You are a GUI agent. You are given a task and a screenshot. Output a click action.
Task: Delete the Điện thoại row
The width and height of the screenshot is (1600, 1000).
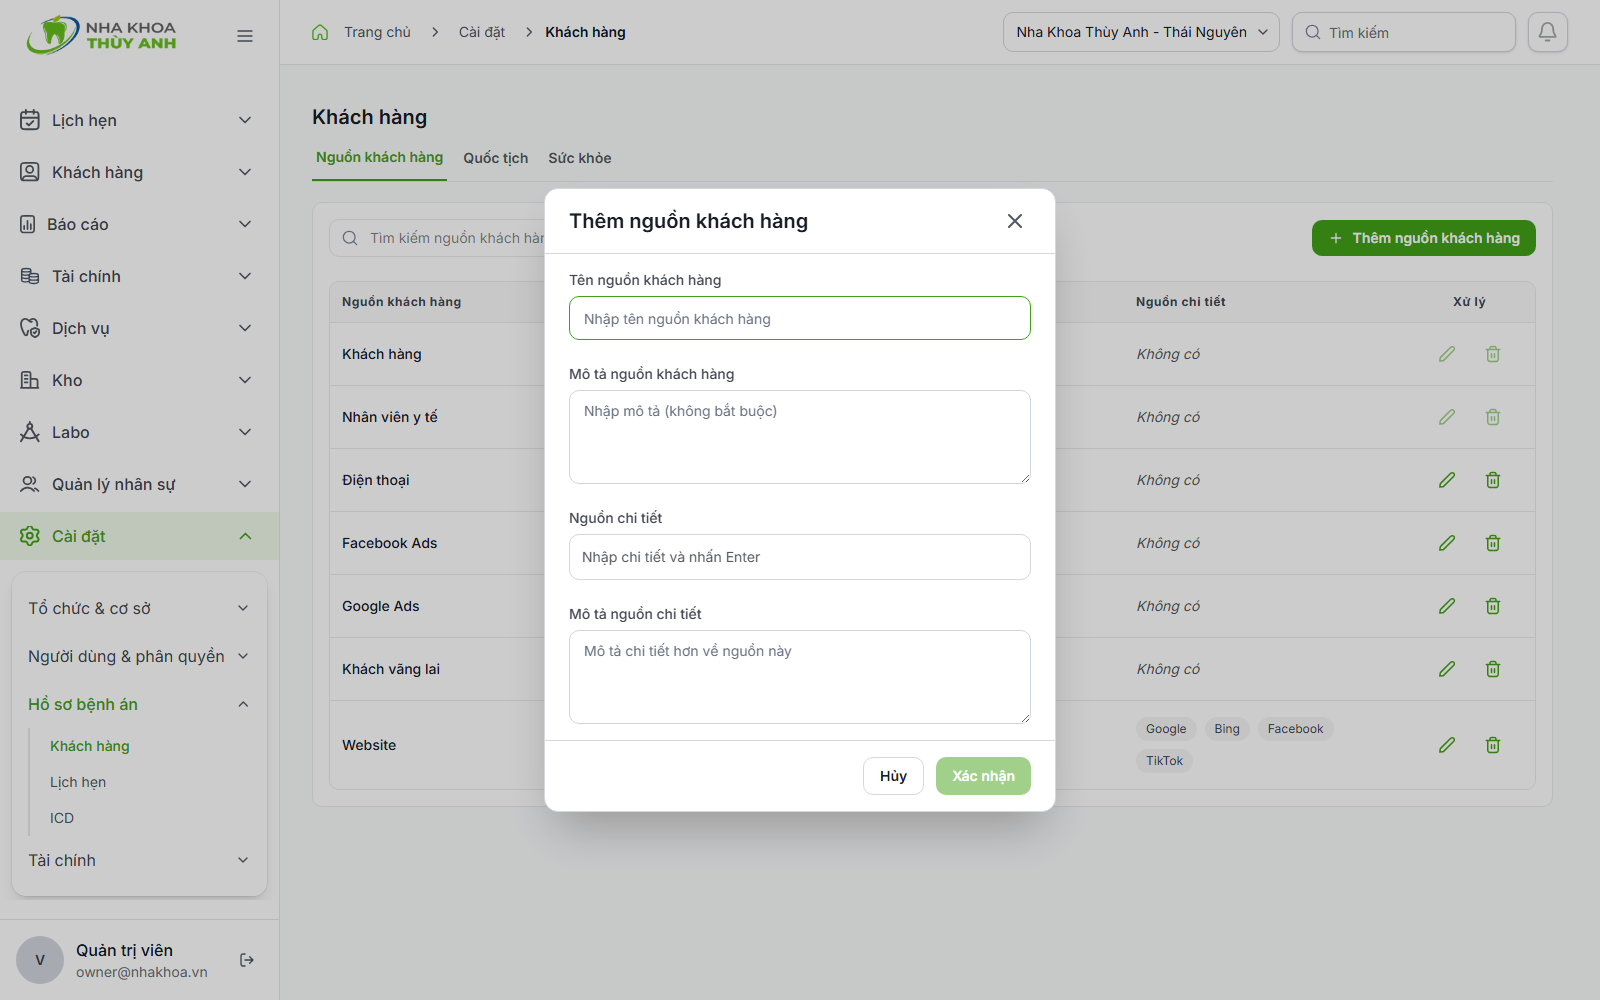(x=1493, y=480)
